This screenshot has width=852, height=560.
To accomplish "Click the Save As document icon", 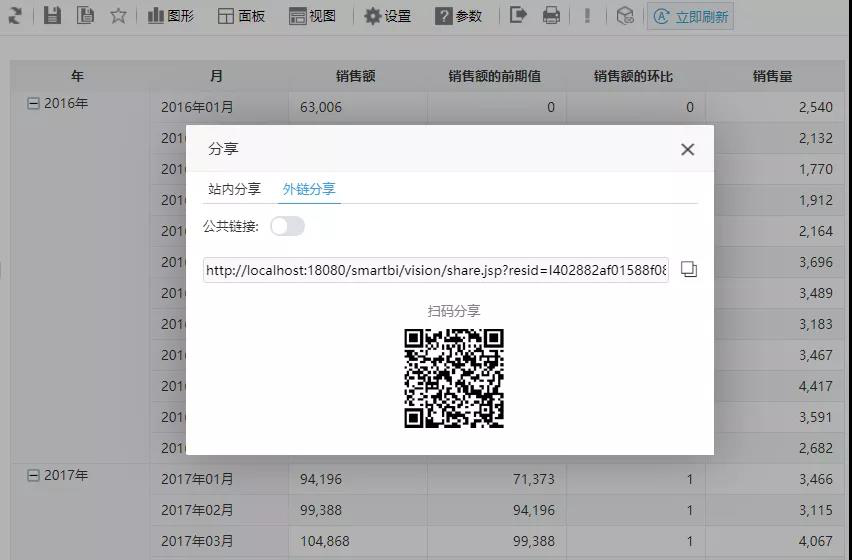I will 85,15.
